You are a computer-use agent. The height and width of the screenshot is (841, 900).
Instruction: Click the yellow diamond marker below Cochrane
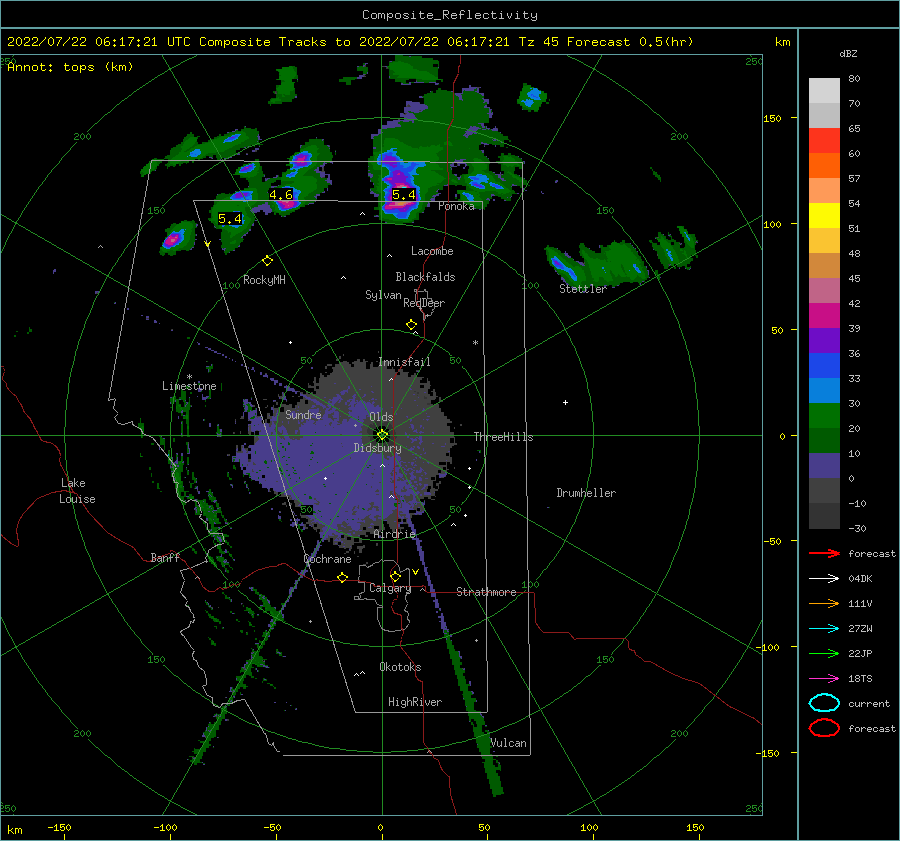point(342,577)
